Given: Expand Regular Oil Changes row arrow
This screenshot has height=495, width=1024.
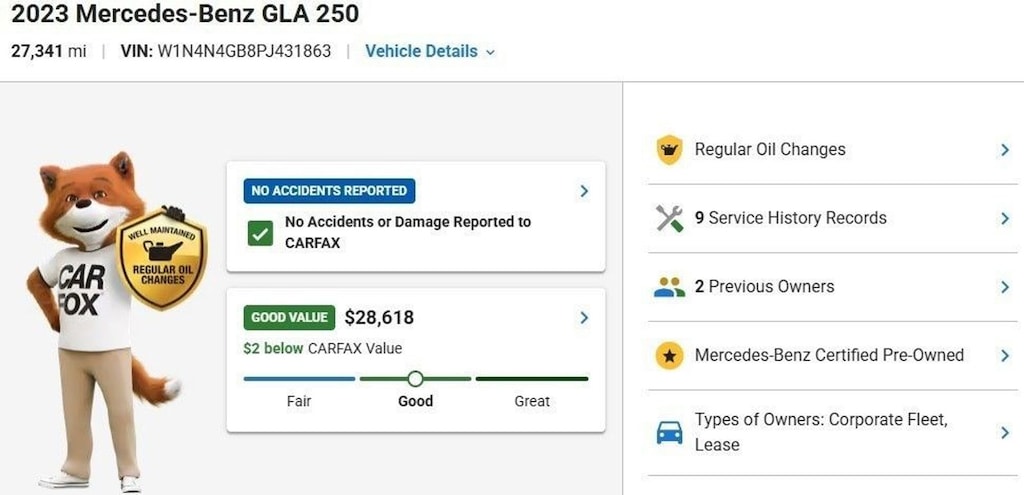Looking at the screenshot, I should 1005,150.
